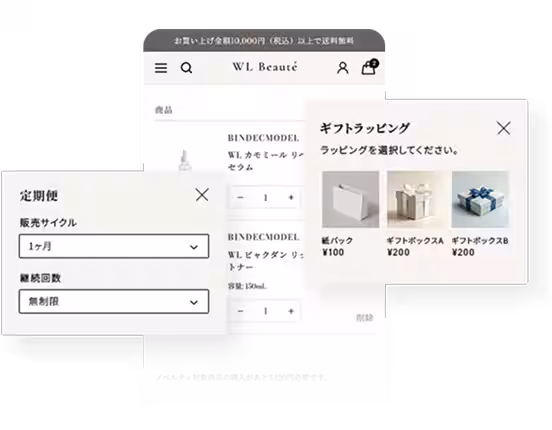Image resolution: width=552 pixels, height=430 pixels.
Task: Open the hamburger menu icon
Action: [x=161, y=68]
